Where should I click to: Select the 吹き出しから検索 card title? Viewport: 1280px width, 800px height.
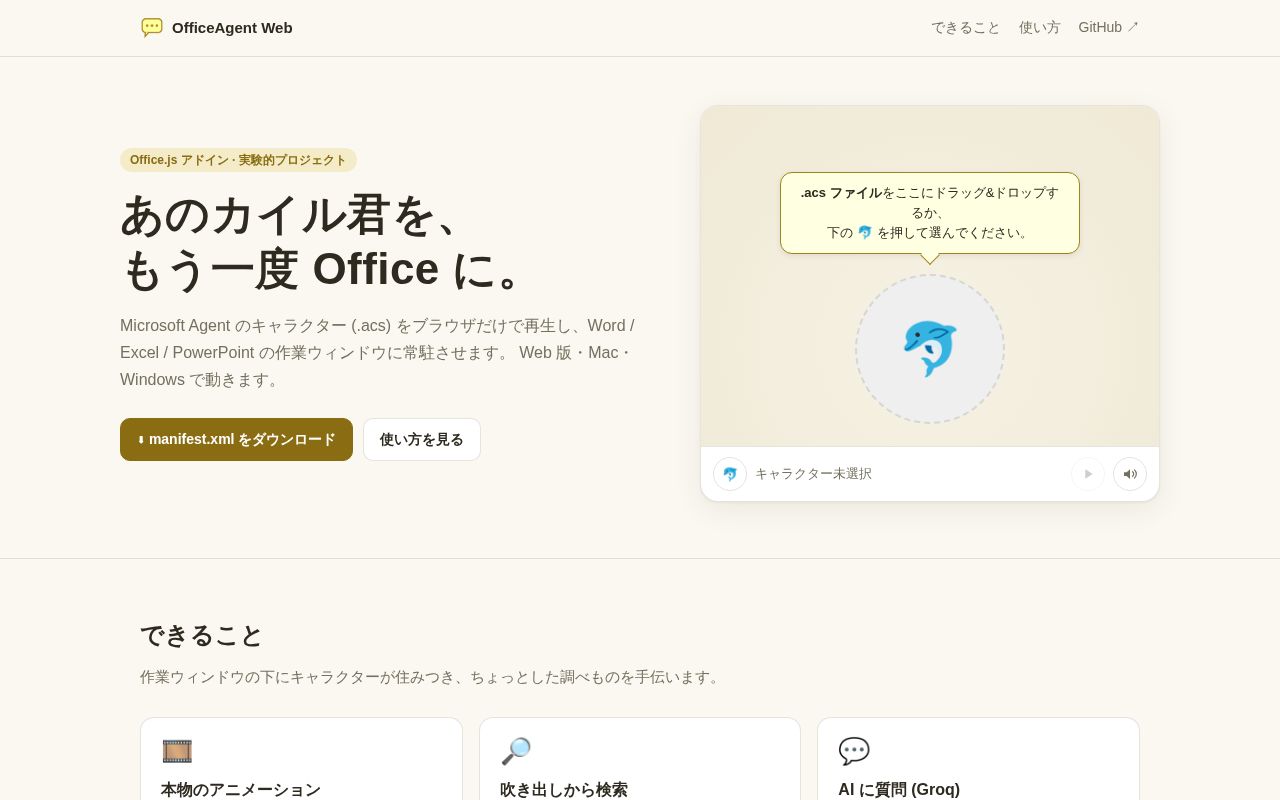pyautogui.click(x=564, y=790)
